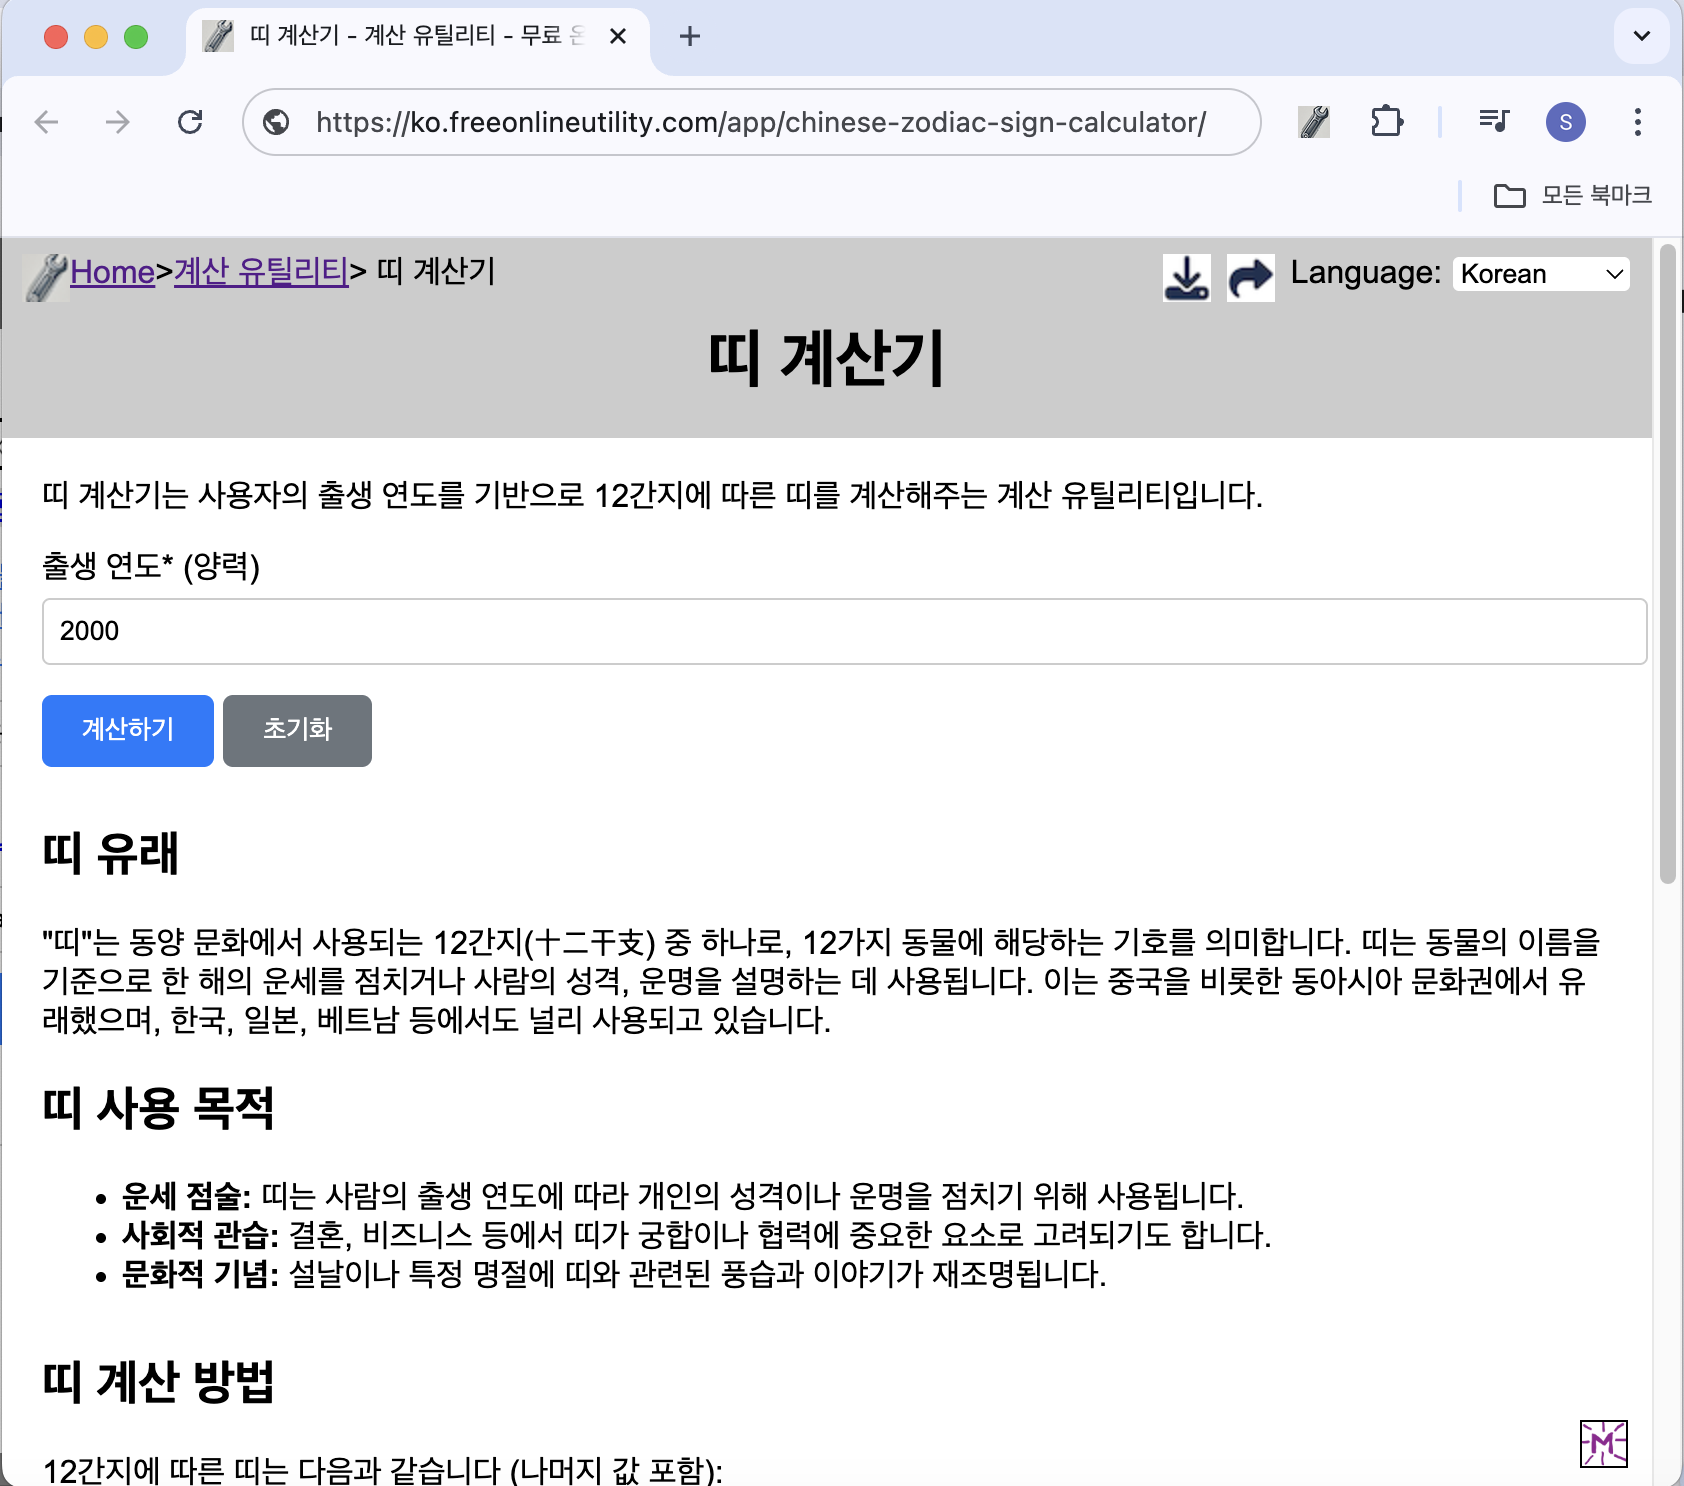This screenshot has height=1486, width=1684.
Task: Click the browser forward arrow
Action: [118, 122]
